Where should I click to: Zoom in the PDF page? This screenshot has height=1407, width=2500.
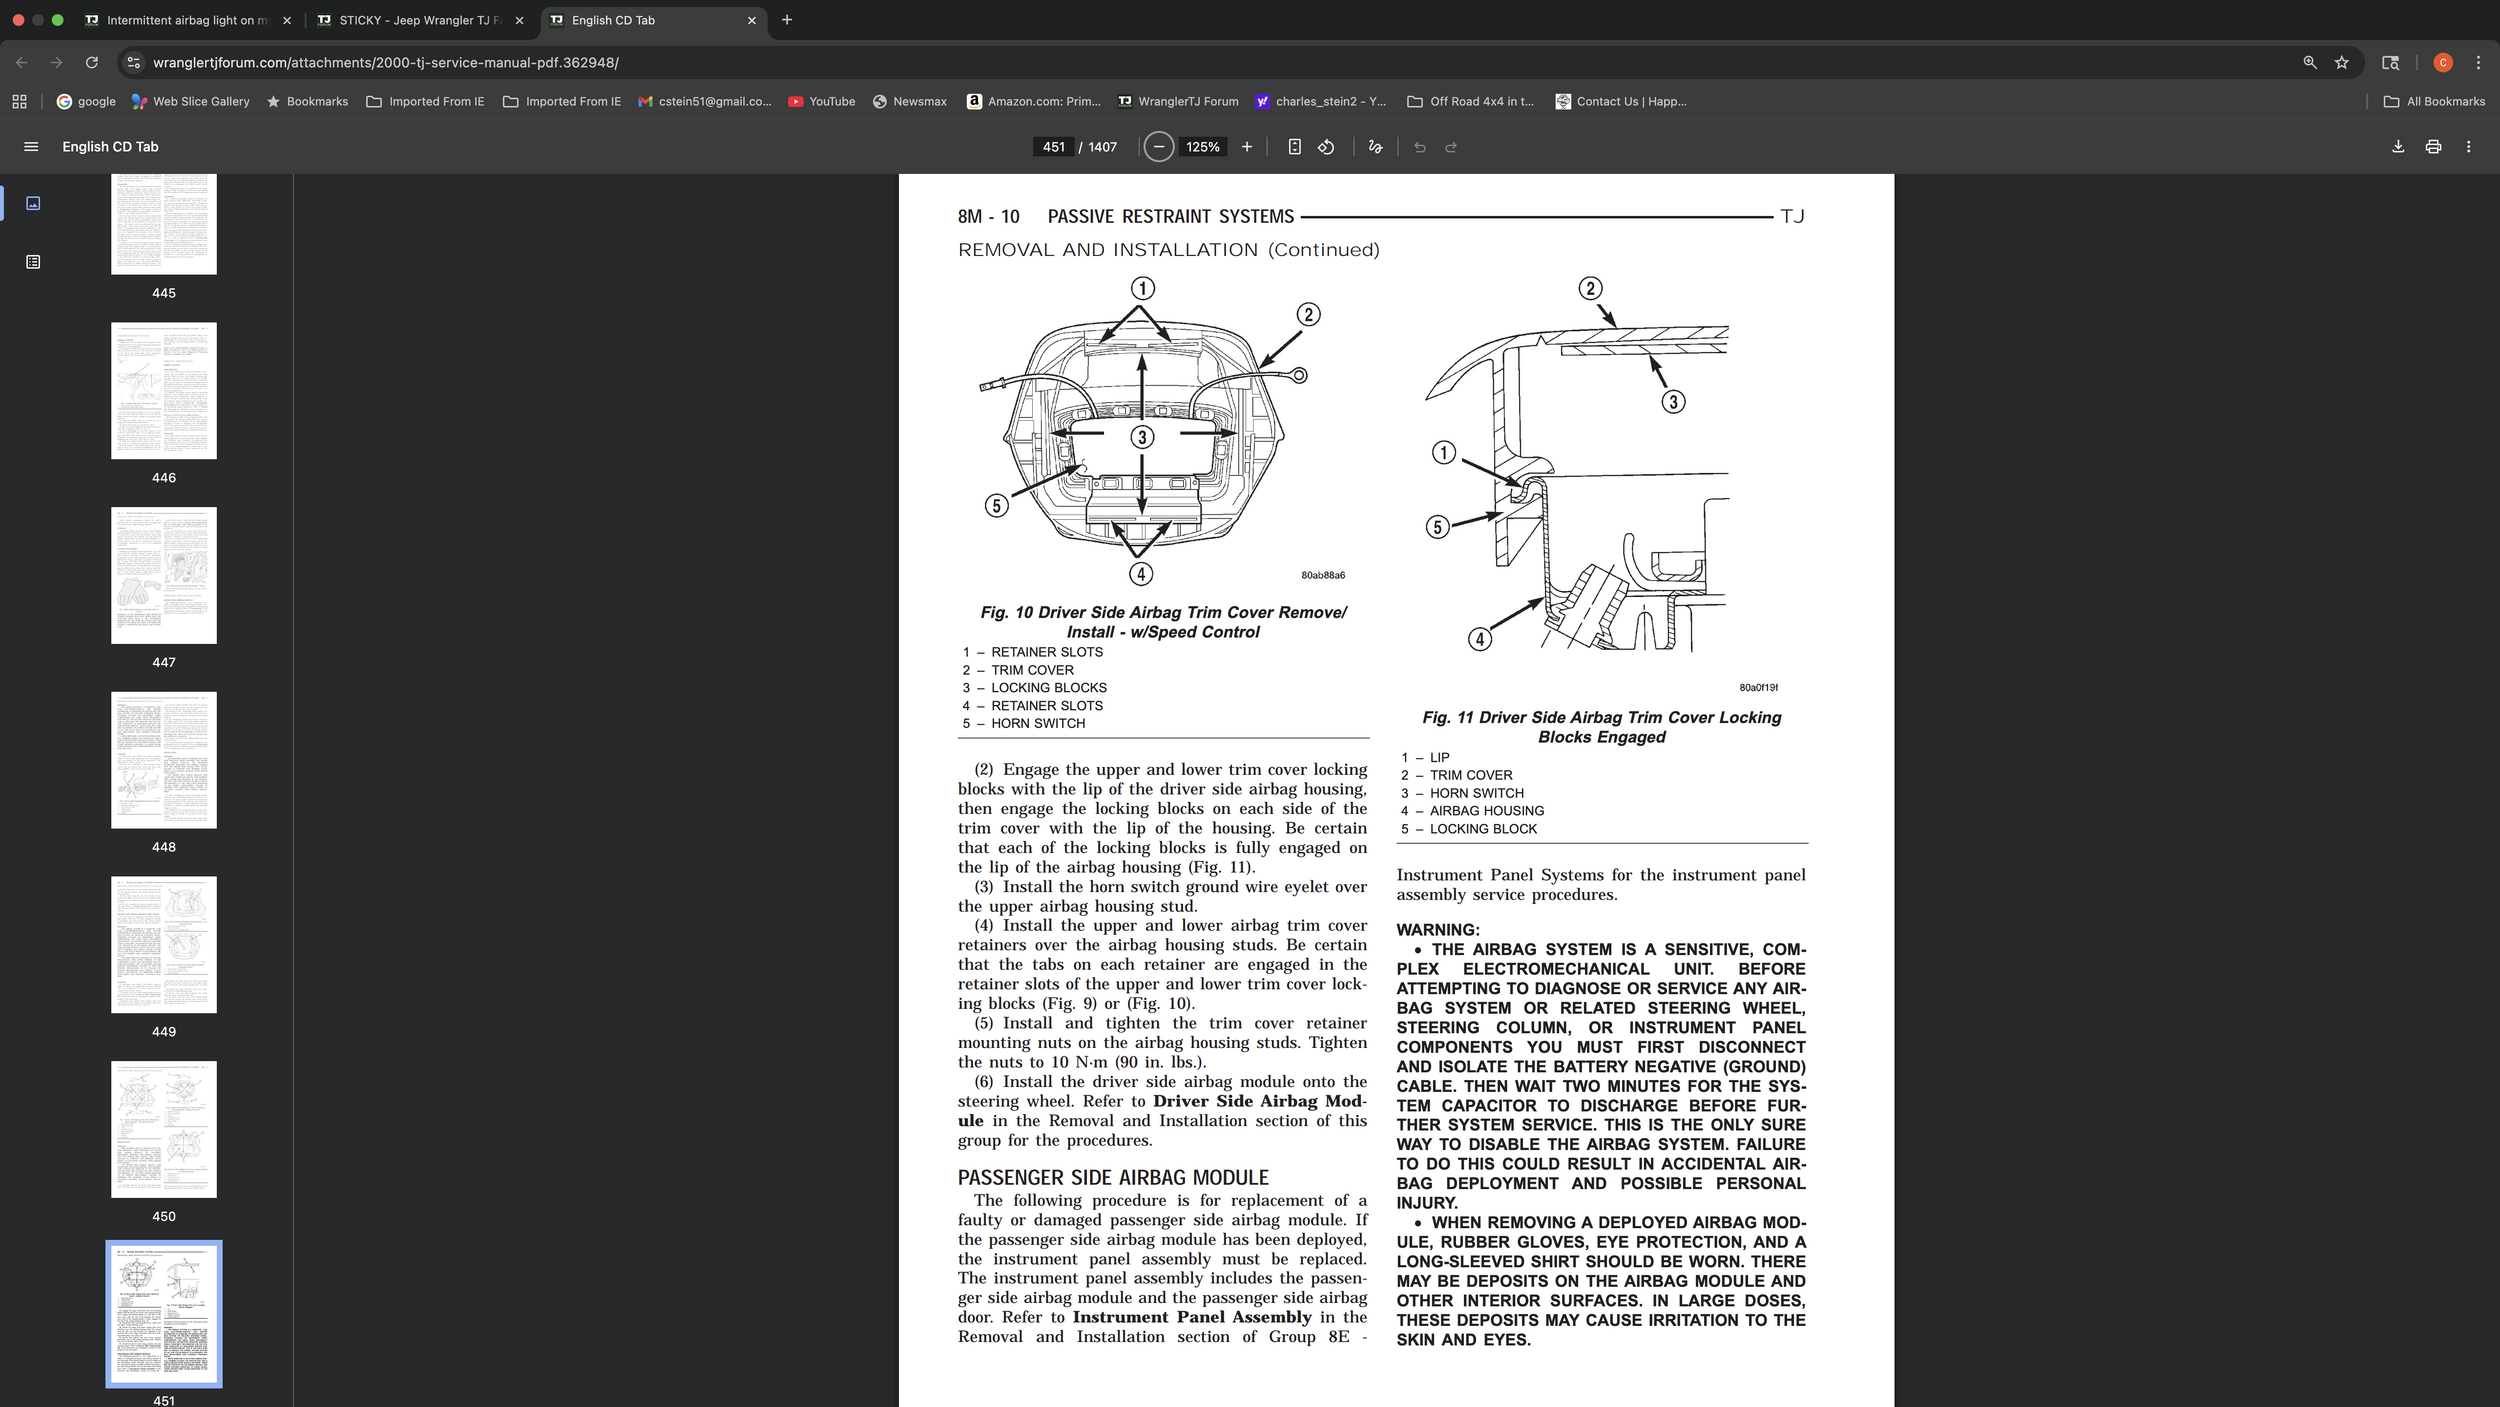[1246, 147]
